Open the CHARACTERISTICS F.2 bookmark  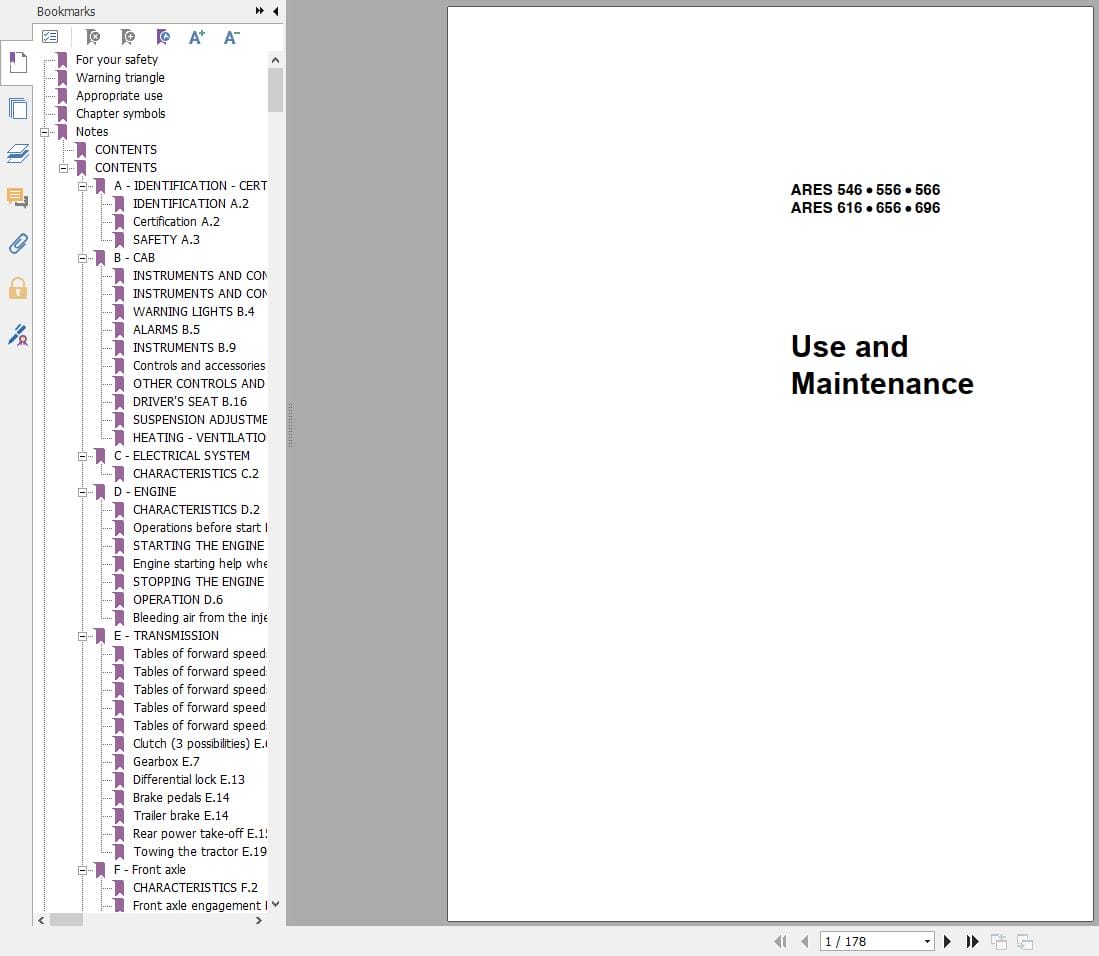click(196, 888)
